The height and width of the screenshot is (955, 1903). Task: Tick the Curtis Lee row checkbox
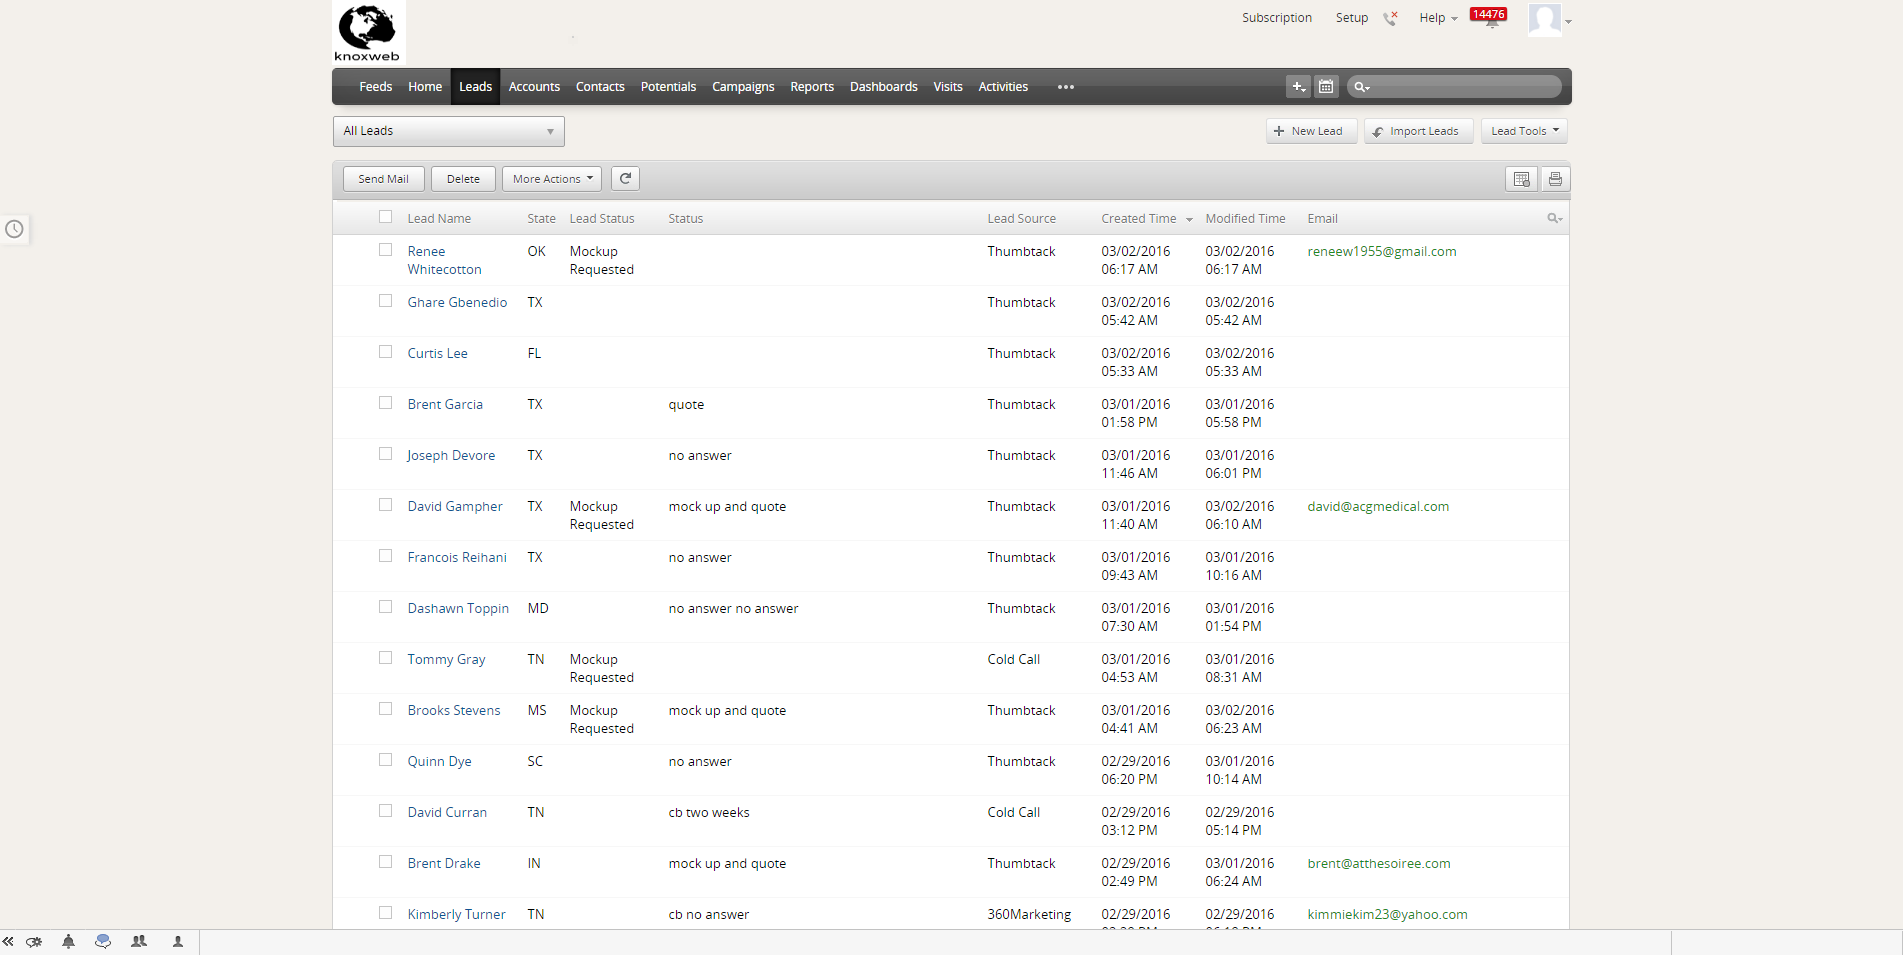coord(385,352)
